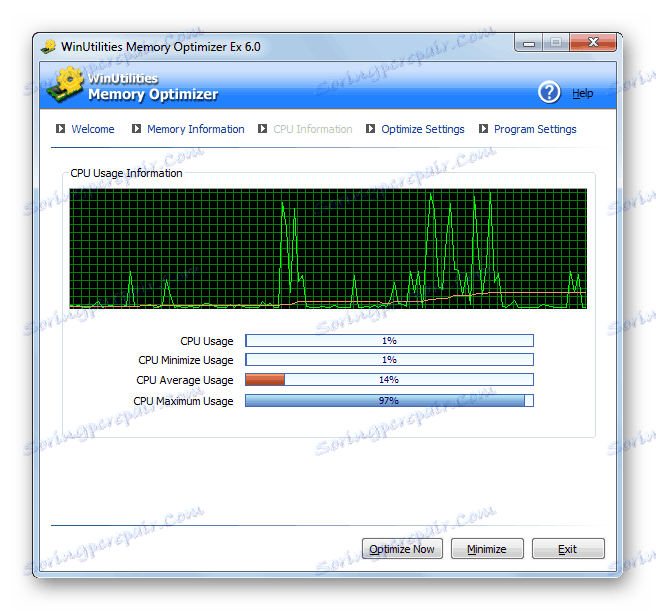The height and width of the screenshot is (611, 656).
Task: Minimize the window via title bar button
Action: click(529, 43)
